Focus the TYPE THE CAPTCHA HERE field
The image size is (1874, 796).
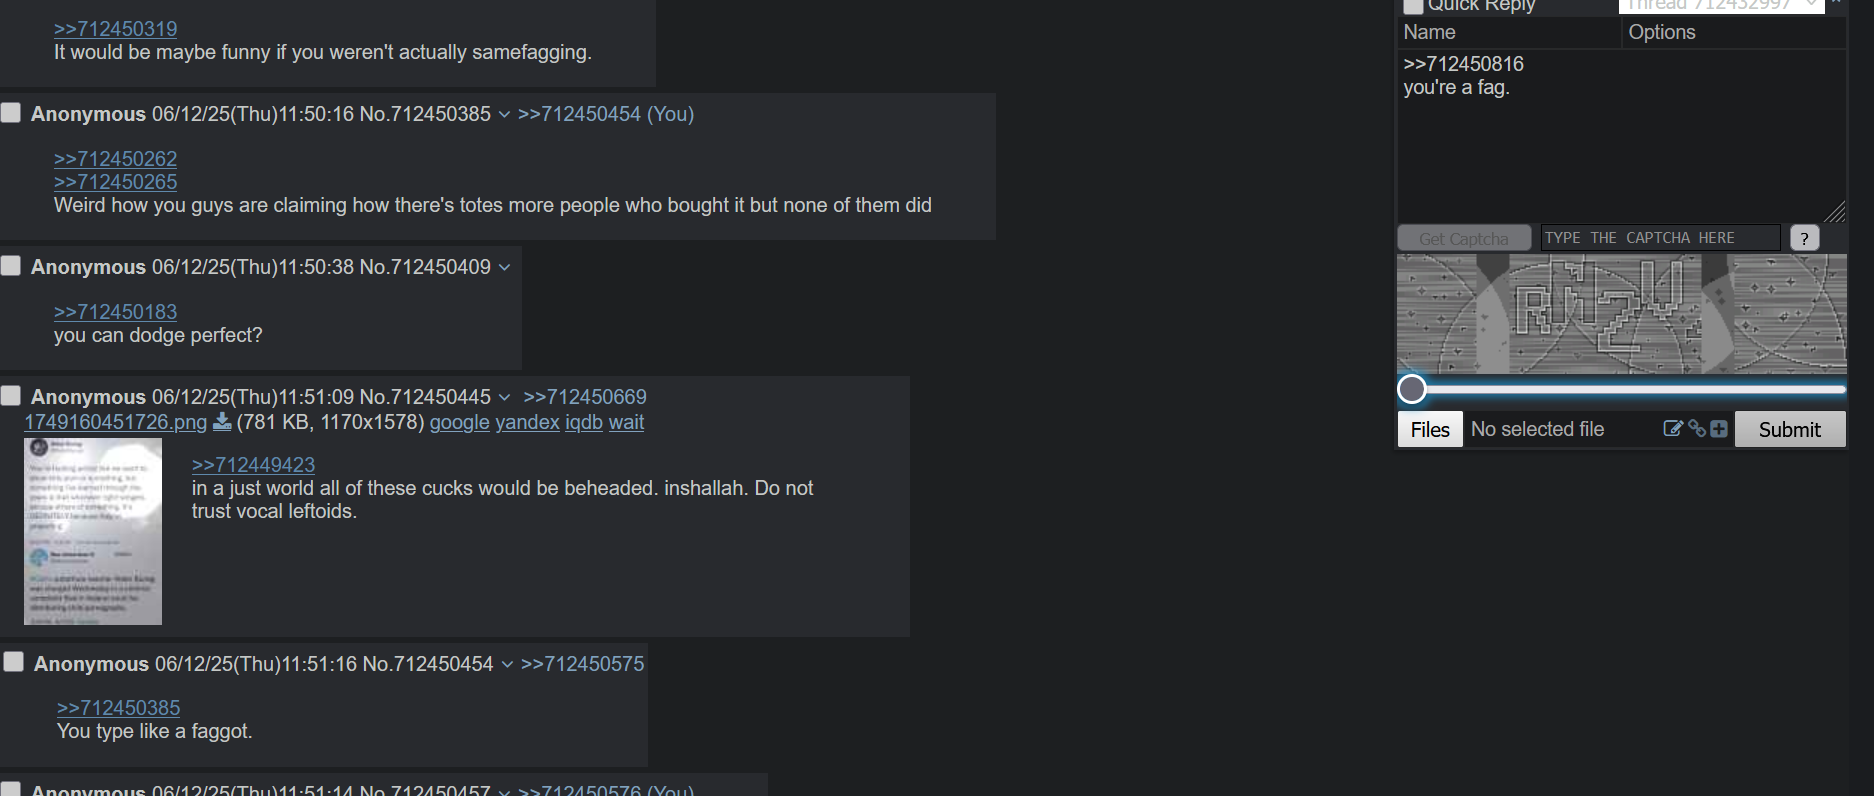tap(1660, 238)
